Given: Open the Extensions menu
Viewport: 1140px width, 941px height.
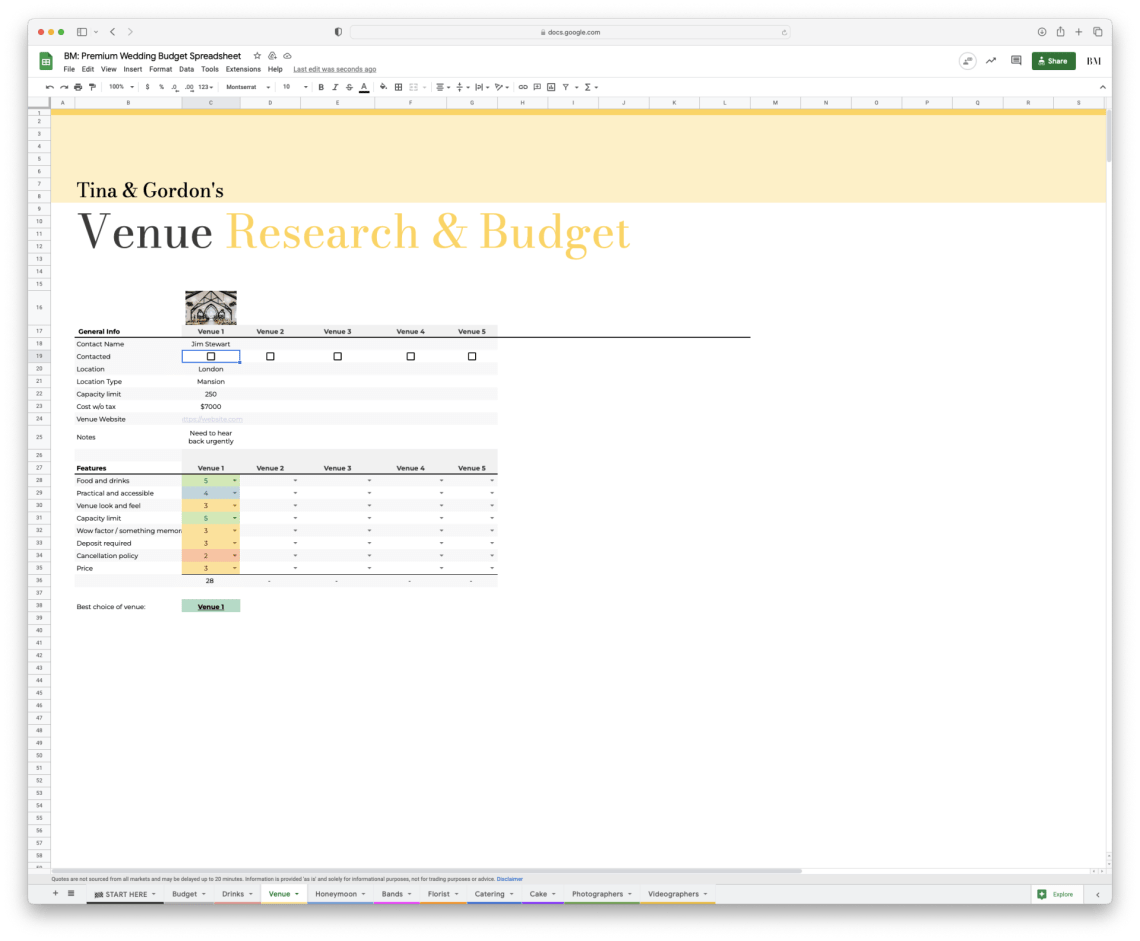Looking at the screenshot, I should pos(243,70).
